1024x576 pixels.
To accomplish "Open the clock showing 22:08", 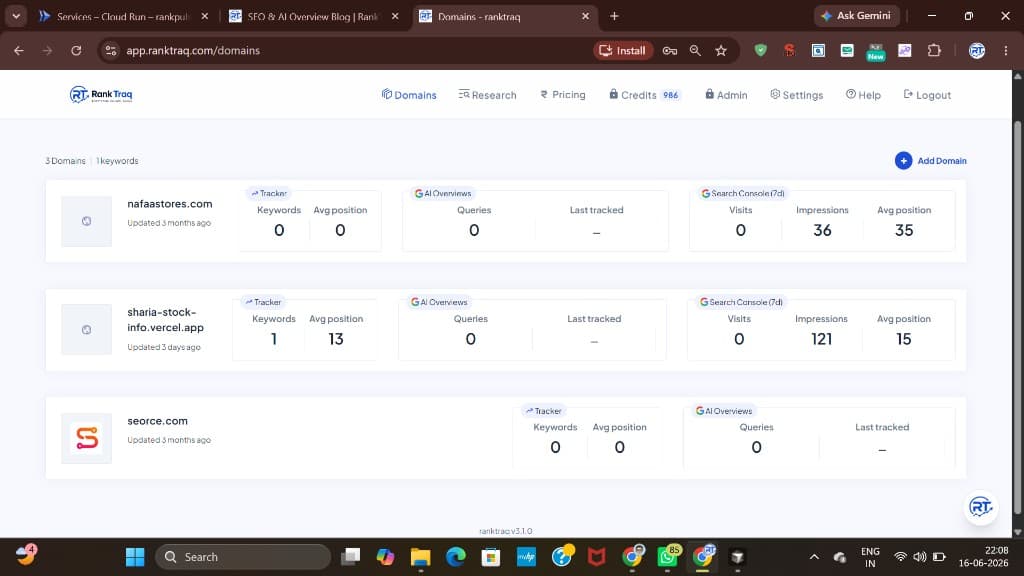I will pyautogui.click(x=983, y=556).
